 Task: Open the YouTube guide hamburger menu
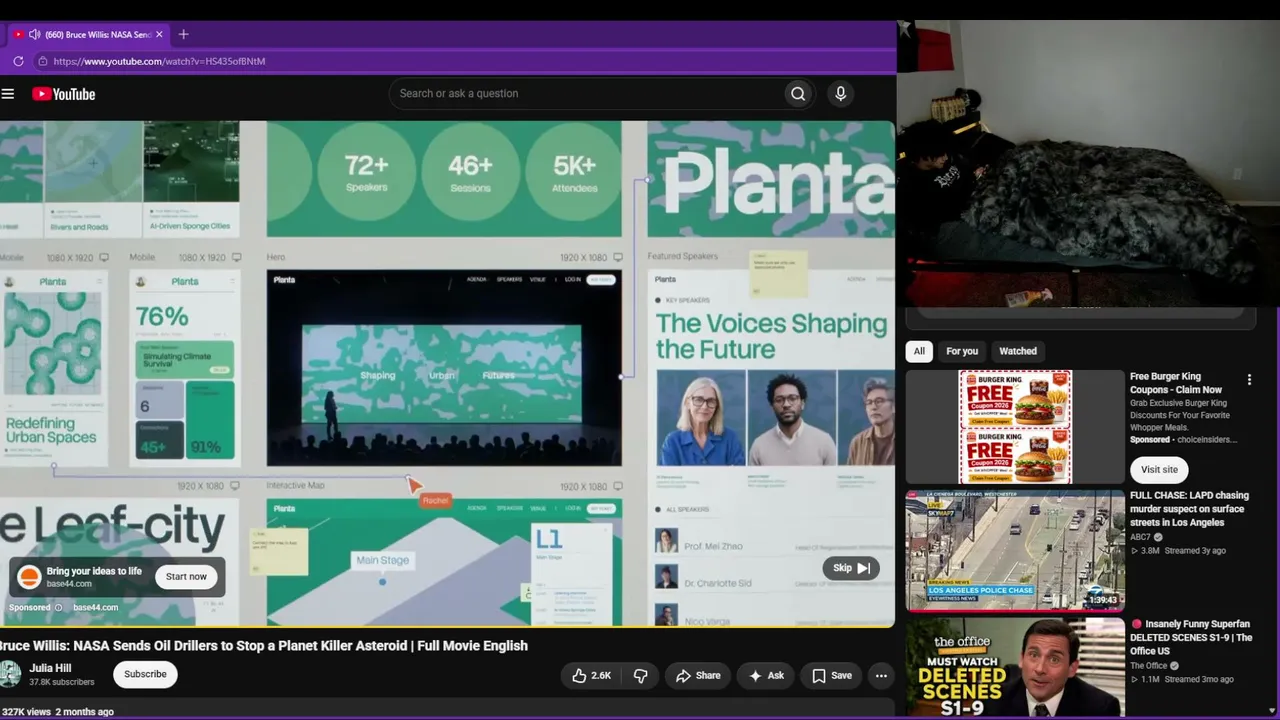pos(8,94)
